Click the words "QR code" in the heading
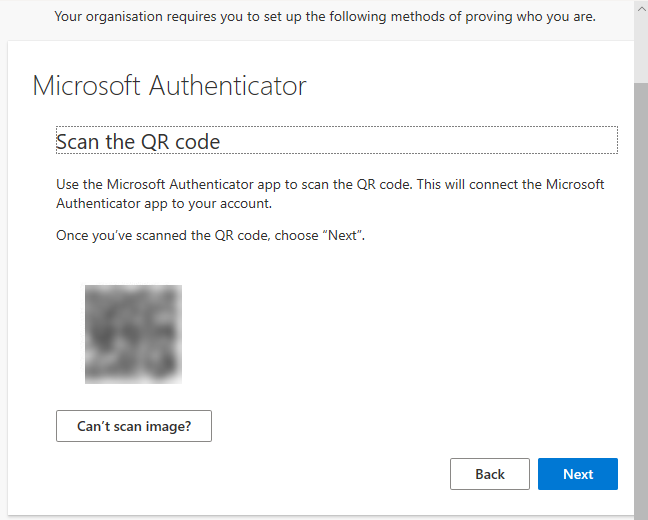Screen dimensions: 648x520 point(181,142)
